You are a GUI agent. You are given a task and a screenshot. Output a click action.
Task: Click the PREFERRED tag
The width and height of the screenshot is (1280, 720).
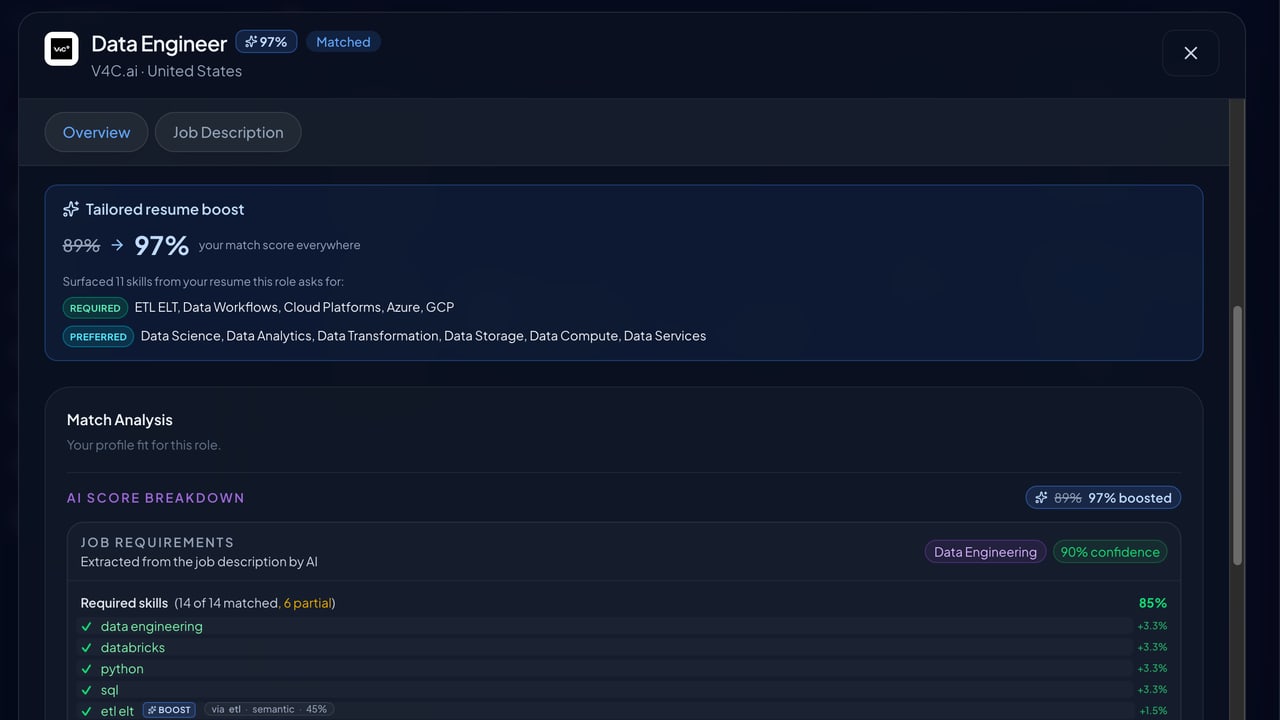coord(98,337)
